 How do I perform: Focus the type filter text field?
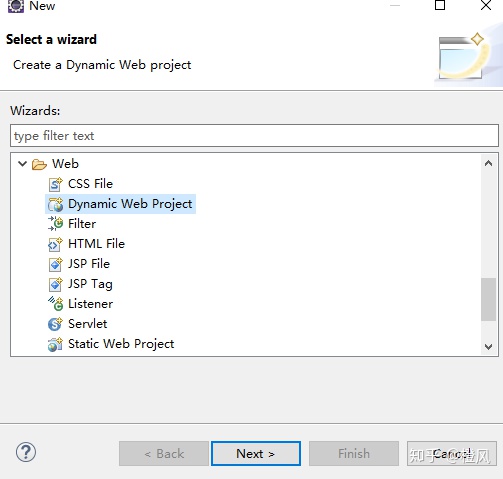pos(254,136)
